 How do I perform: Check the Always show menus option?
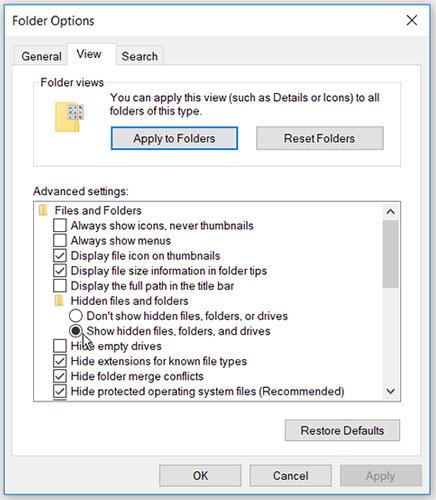click(x=60, y=240)
